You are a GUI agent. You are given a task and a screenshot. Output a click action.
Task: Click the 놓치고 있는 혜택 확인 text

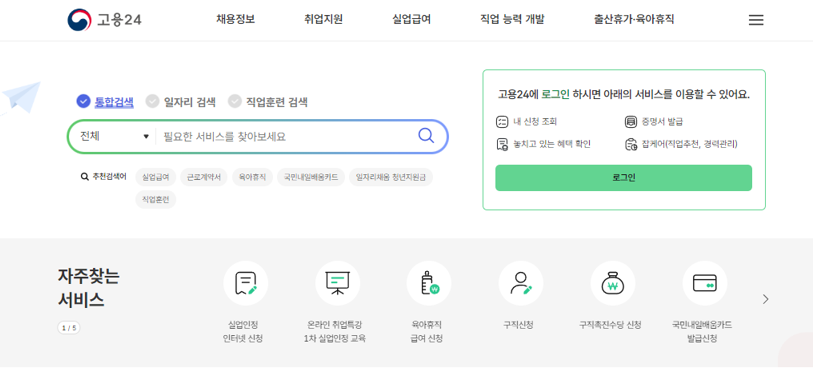click(551, 144)
